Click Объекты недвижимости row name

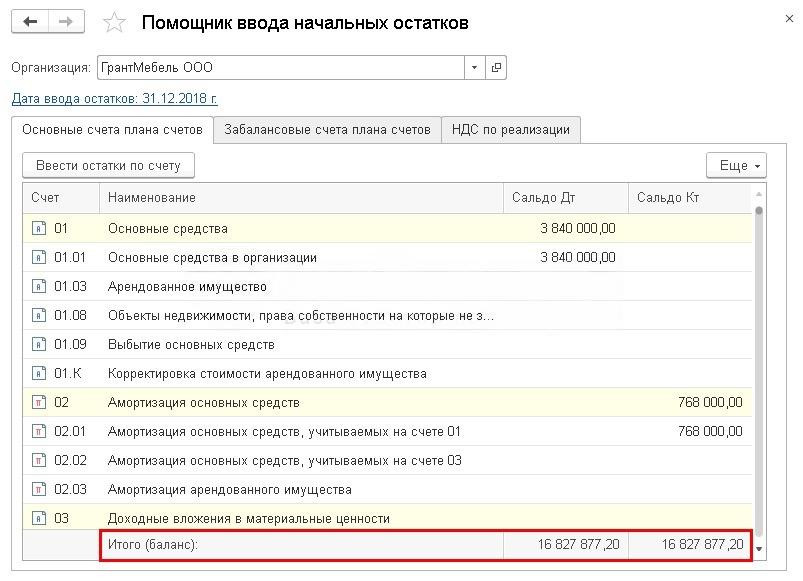301,316
